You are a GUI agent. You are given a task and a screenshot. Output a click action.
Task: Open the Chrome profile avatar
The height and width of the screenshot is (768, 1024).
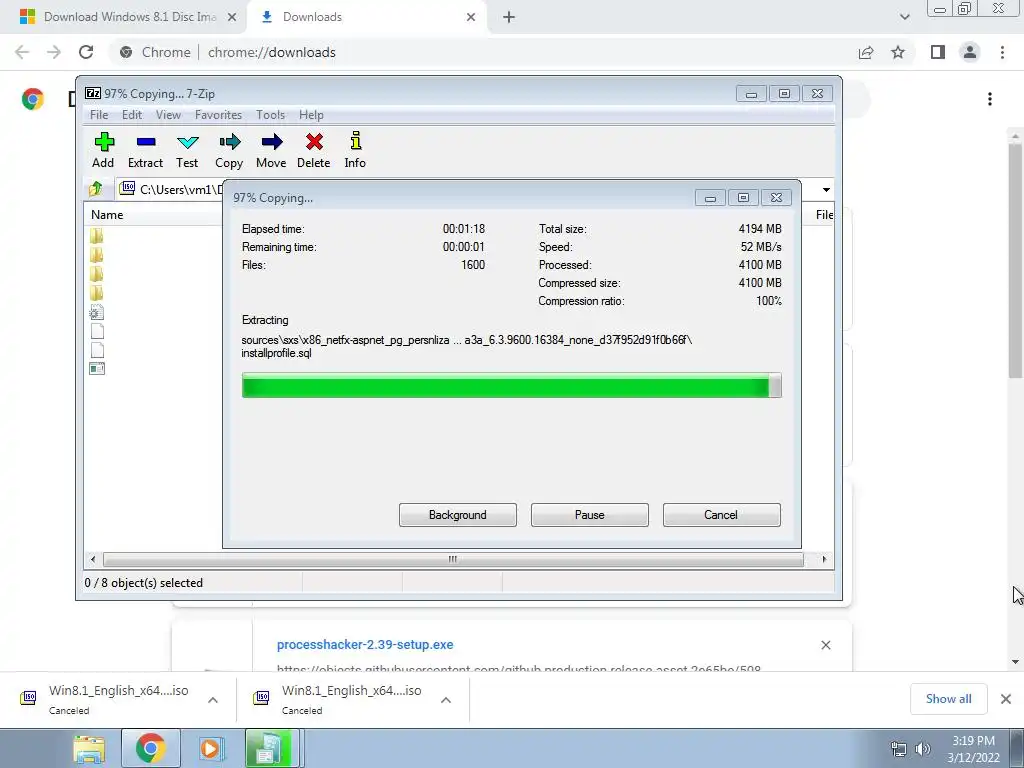tap(970, 52)
